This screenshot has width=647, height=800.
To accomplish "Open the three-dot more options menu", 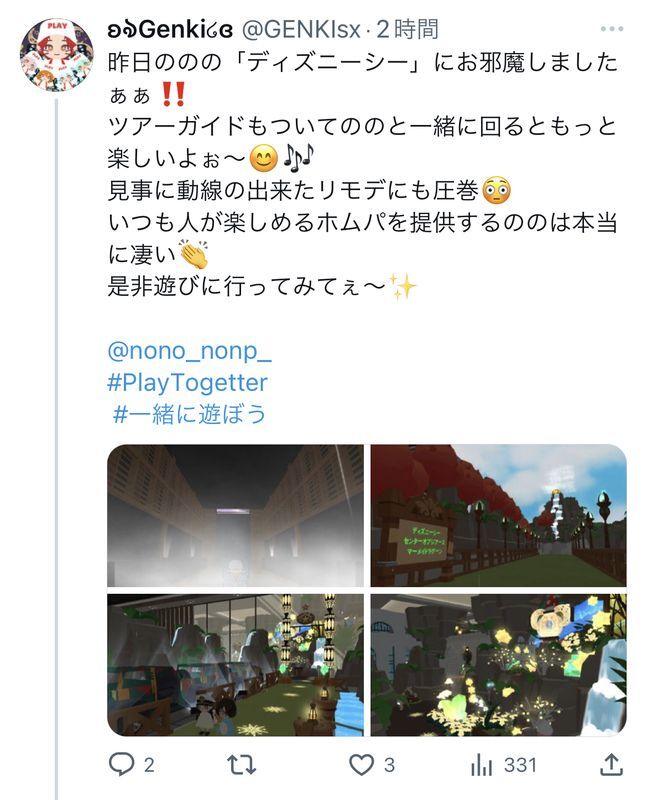I will 612,29.
